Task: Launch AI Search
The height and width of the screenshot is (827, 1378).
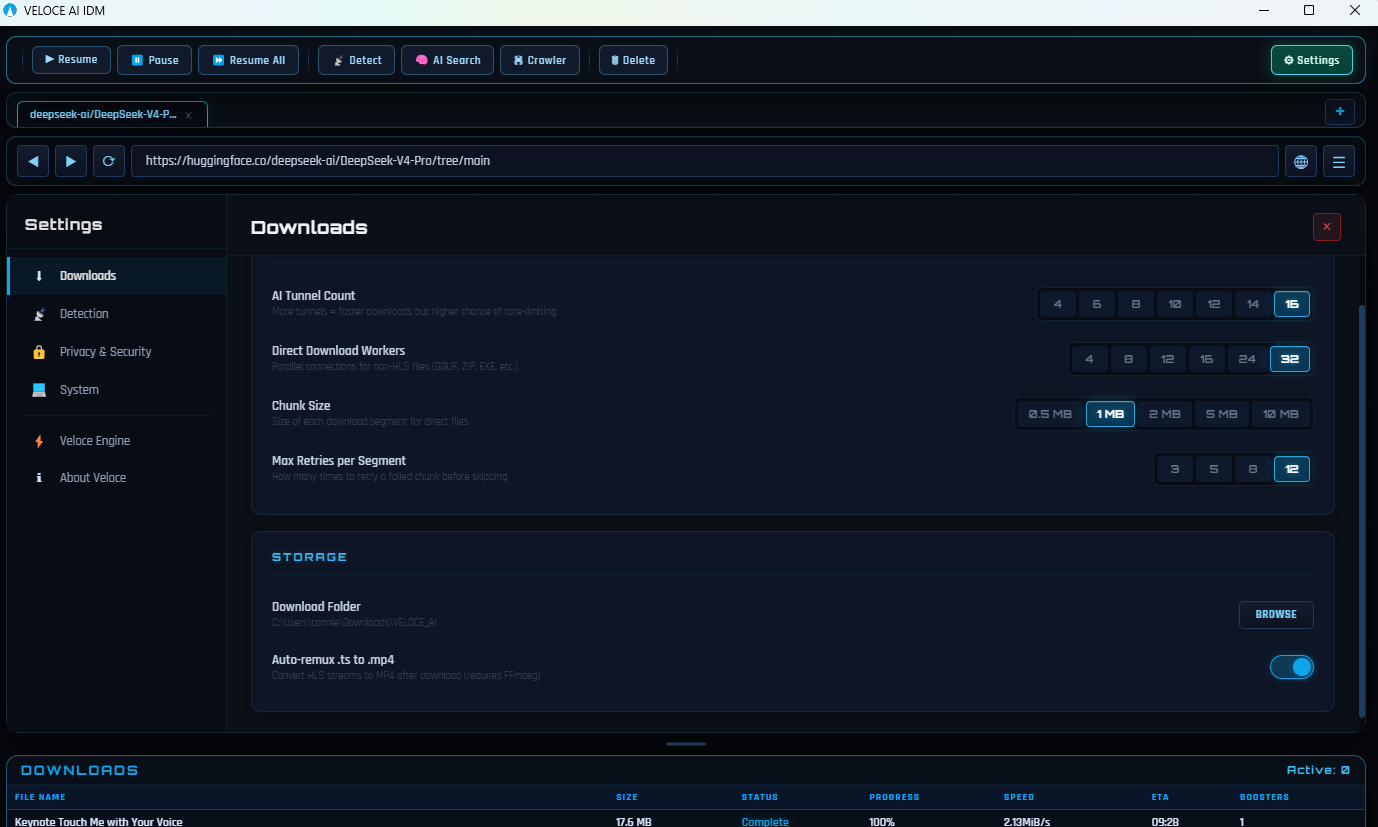Action: (x=447, y=60)
